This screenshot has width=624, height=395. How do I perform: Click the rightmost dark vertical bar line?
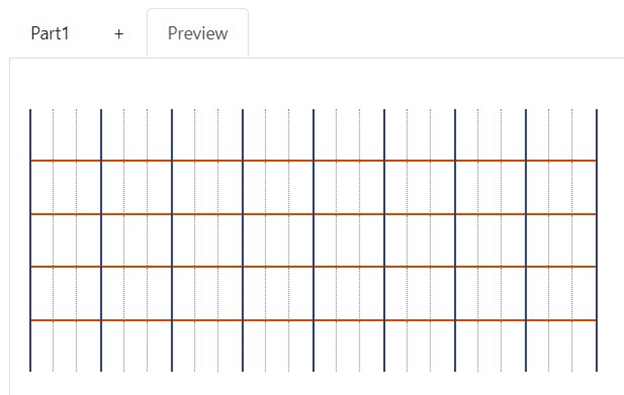tap(597, 240)
